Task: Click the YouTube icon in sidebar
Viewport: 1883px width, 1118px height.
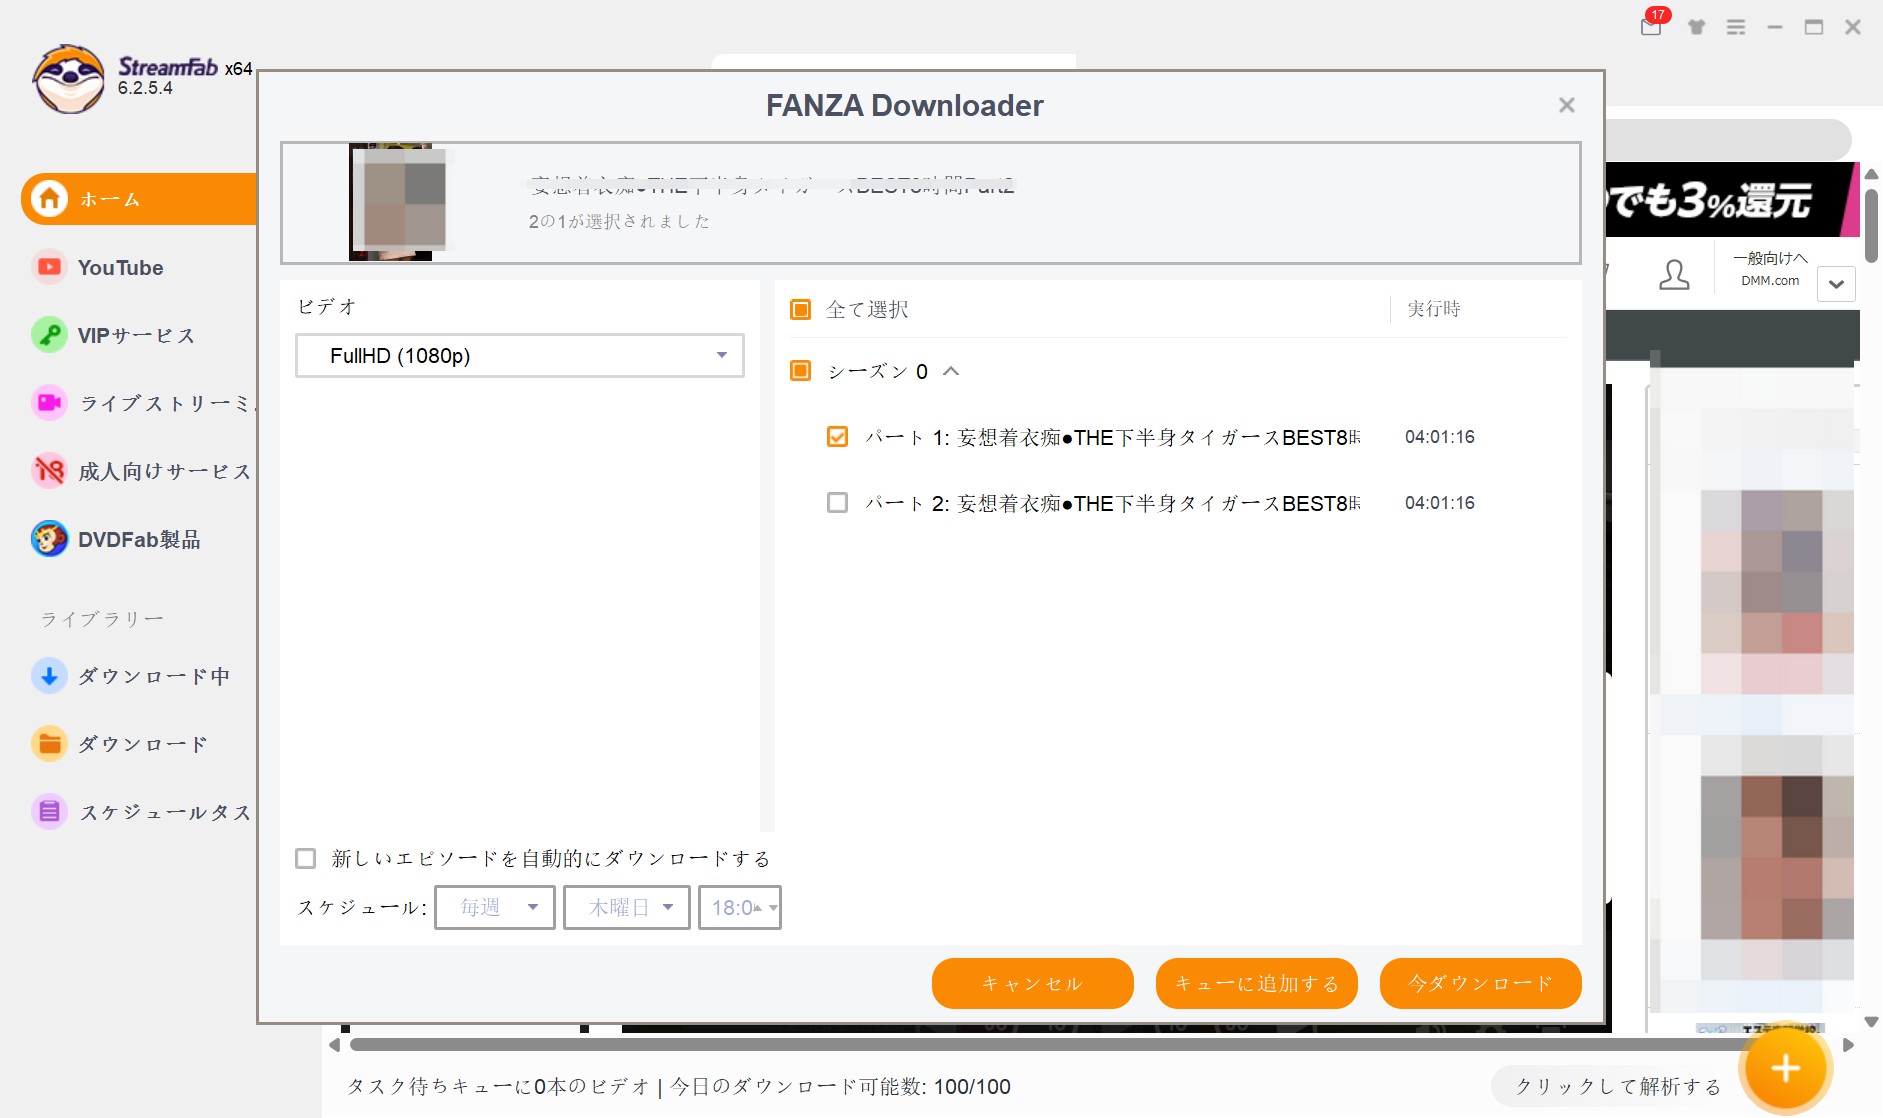Action: coord(49,267)
